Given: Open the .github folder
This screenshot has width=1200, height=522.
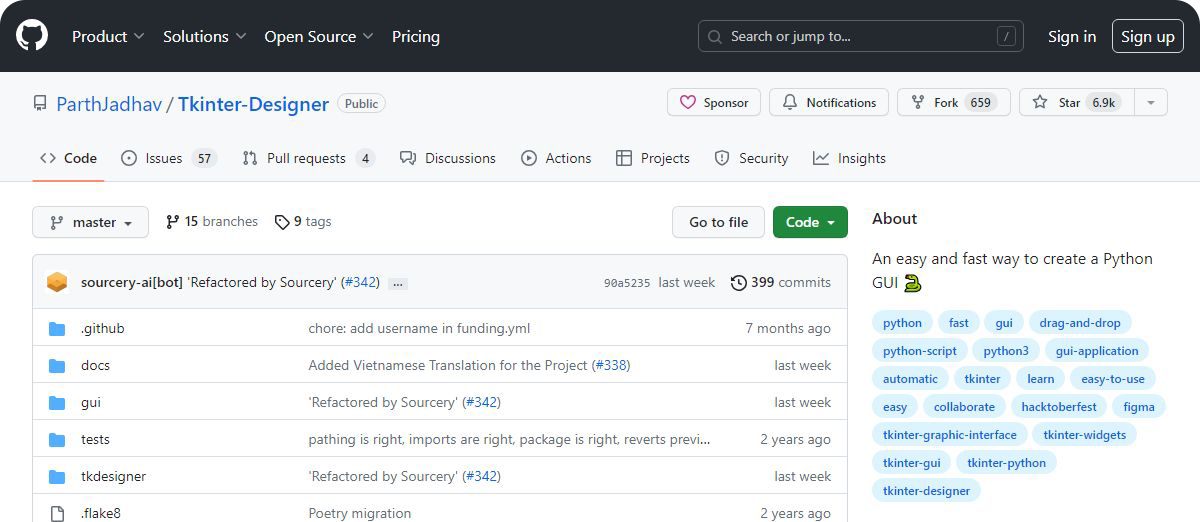Looking at the screenshot, I should pos(103,328).
